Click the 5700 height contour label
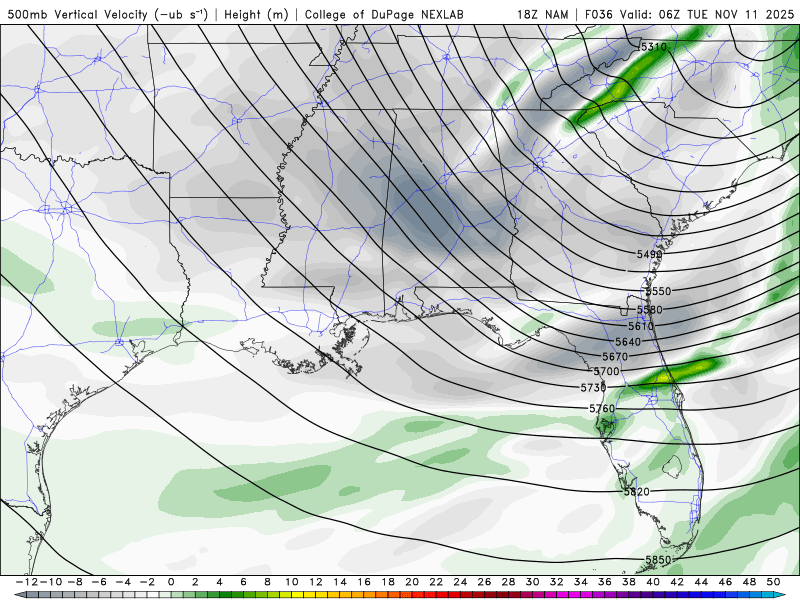 pos(606,371)
